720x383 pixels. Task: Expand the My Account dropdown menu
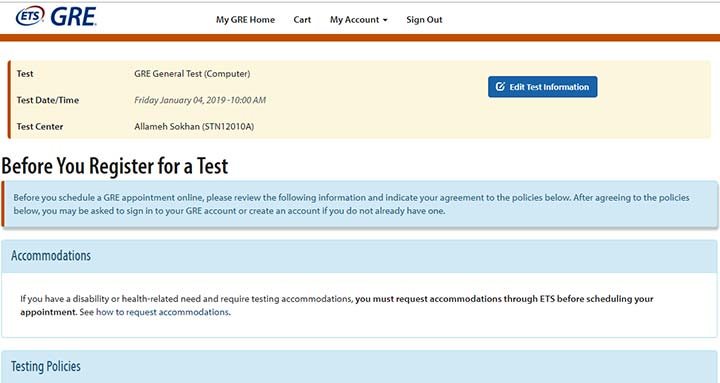tap(359, 20)
